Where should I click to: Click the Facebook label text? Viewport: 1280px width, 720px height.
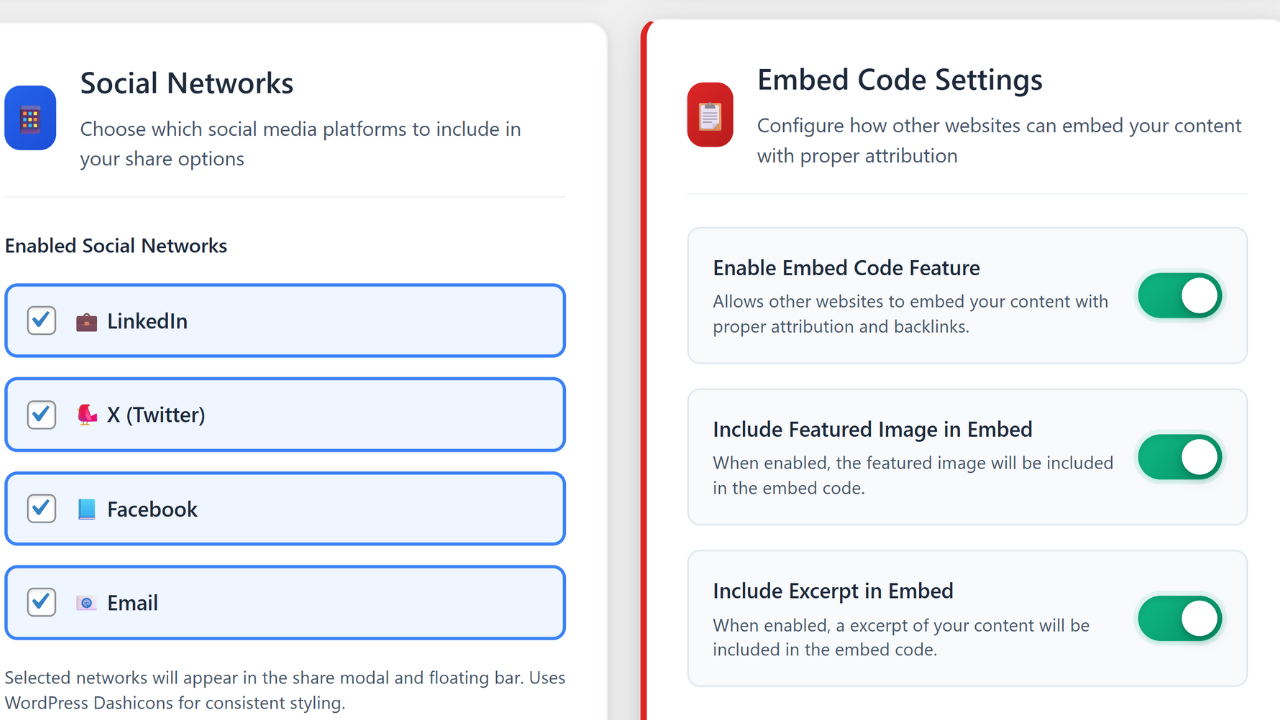(152, 509)
